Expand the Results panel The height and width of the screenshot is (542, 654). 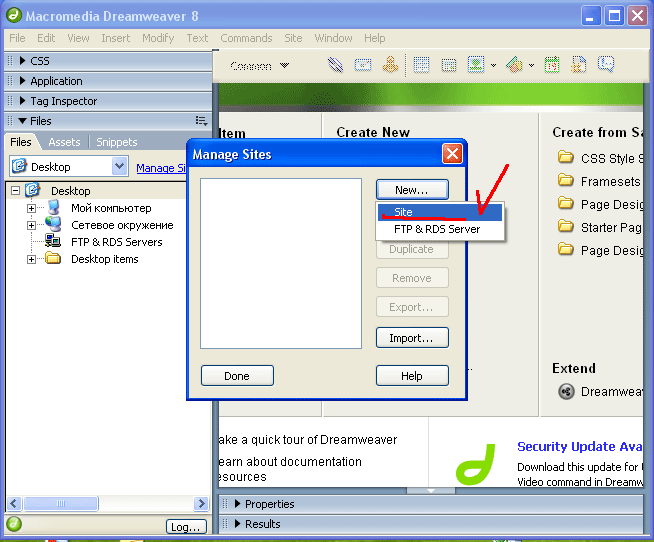[x=237, y=524]
